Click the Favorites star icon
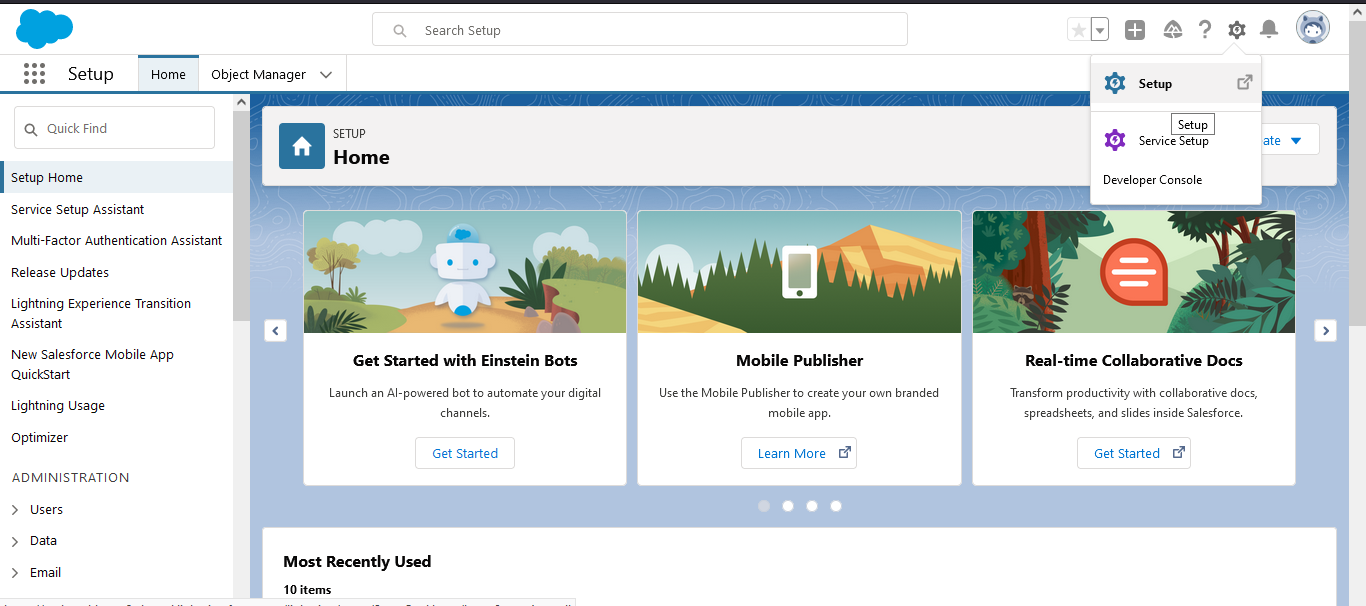 pyautogui.click(x=1078, y=30)
